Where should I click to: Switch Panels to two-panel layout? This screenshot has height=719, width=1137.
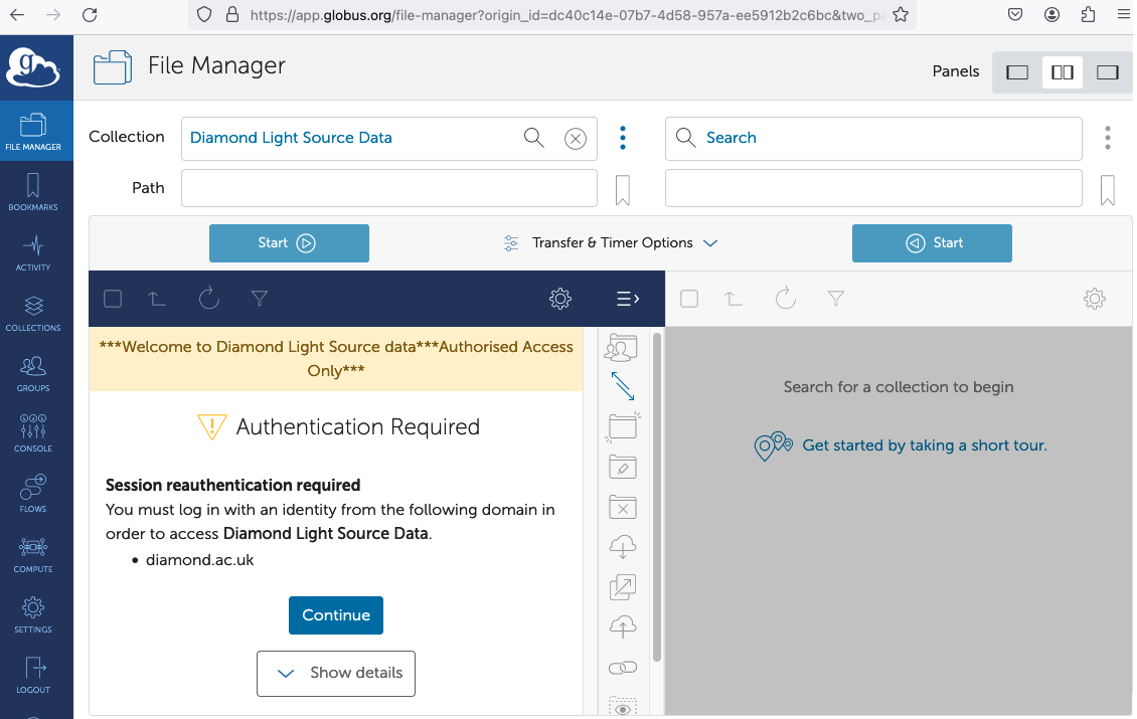(1062, 72)
